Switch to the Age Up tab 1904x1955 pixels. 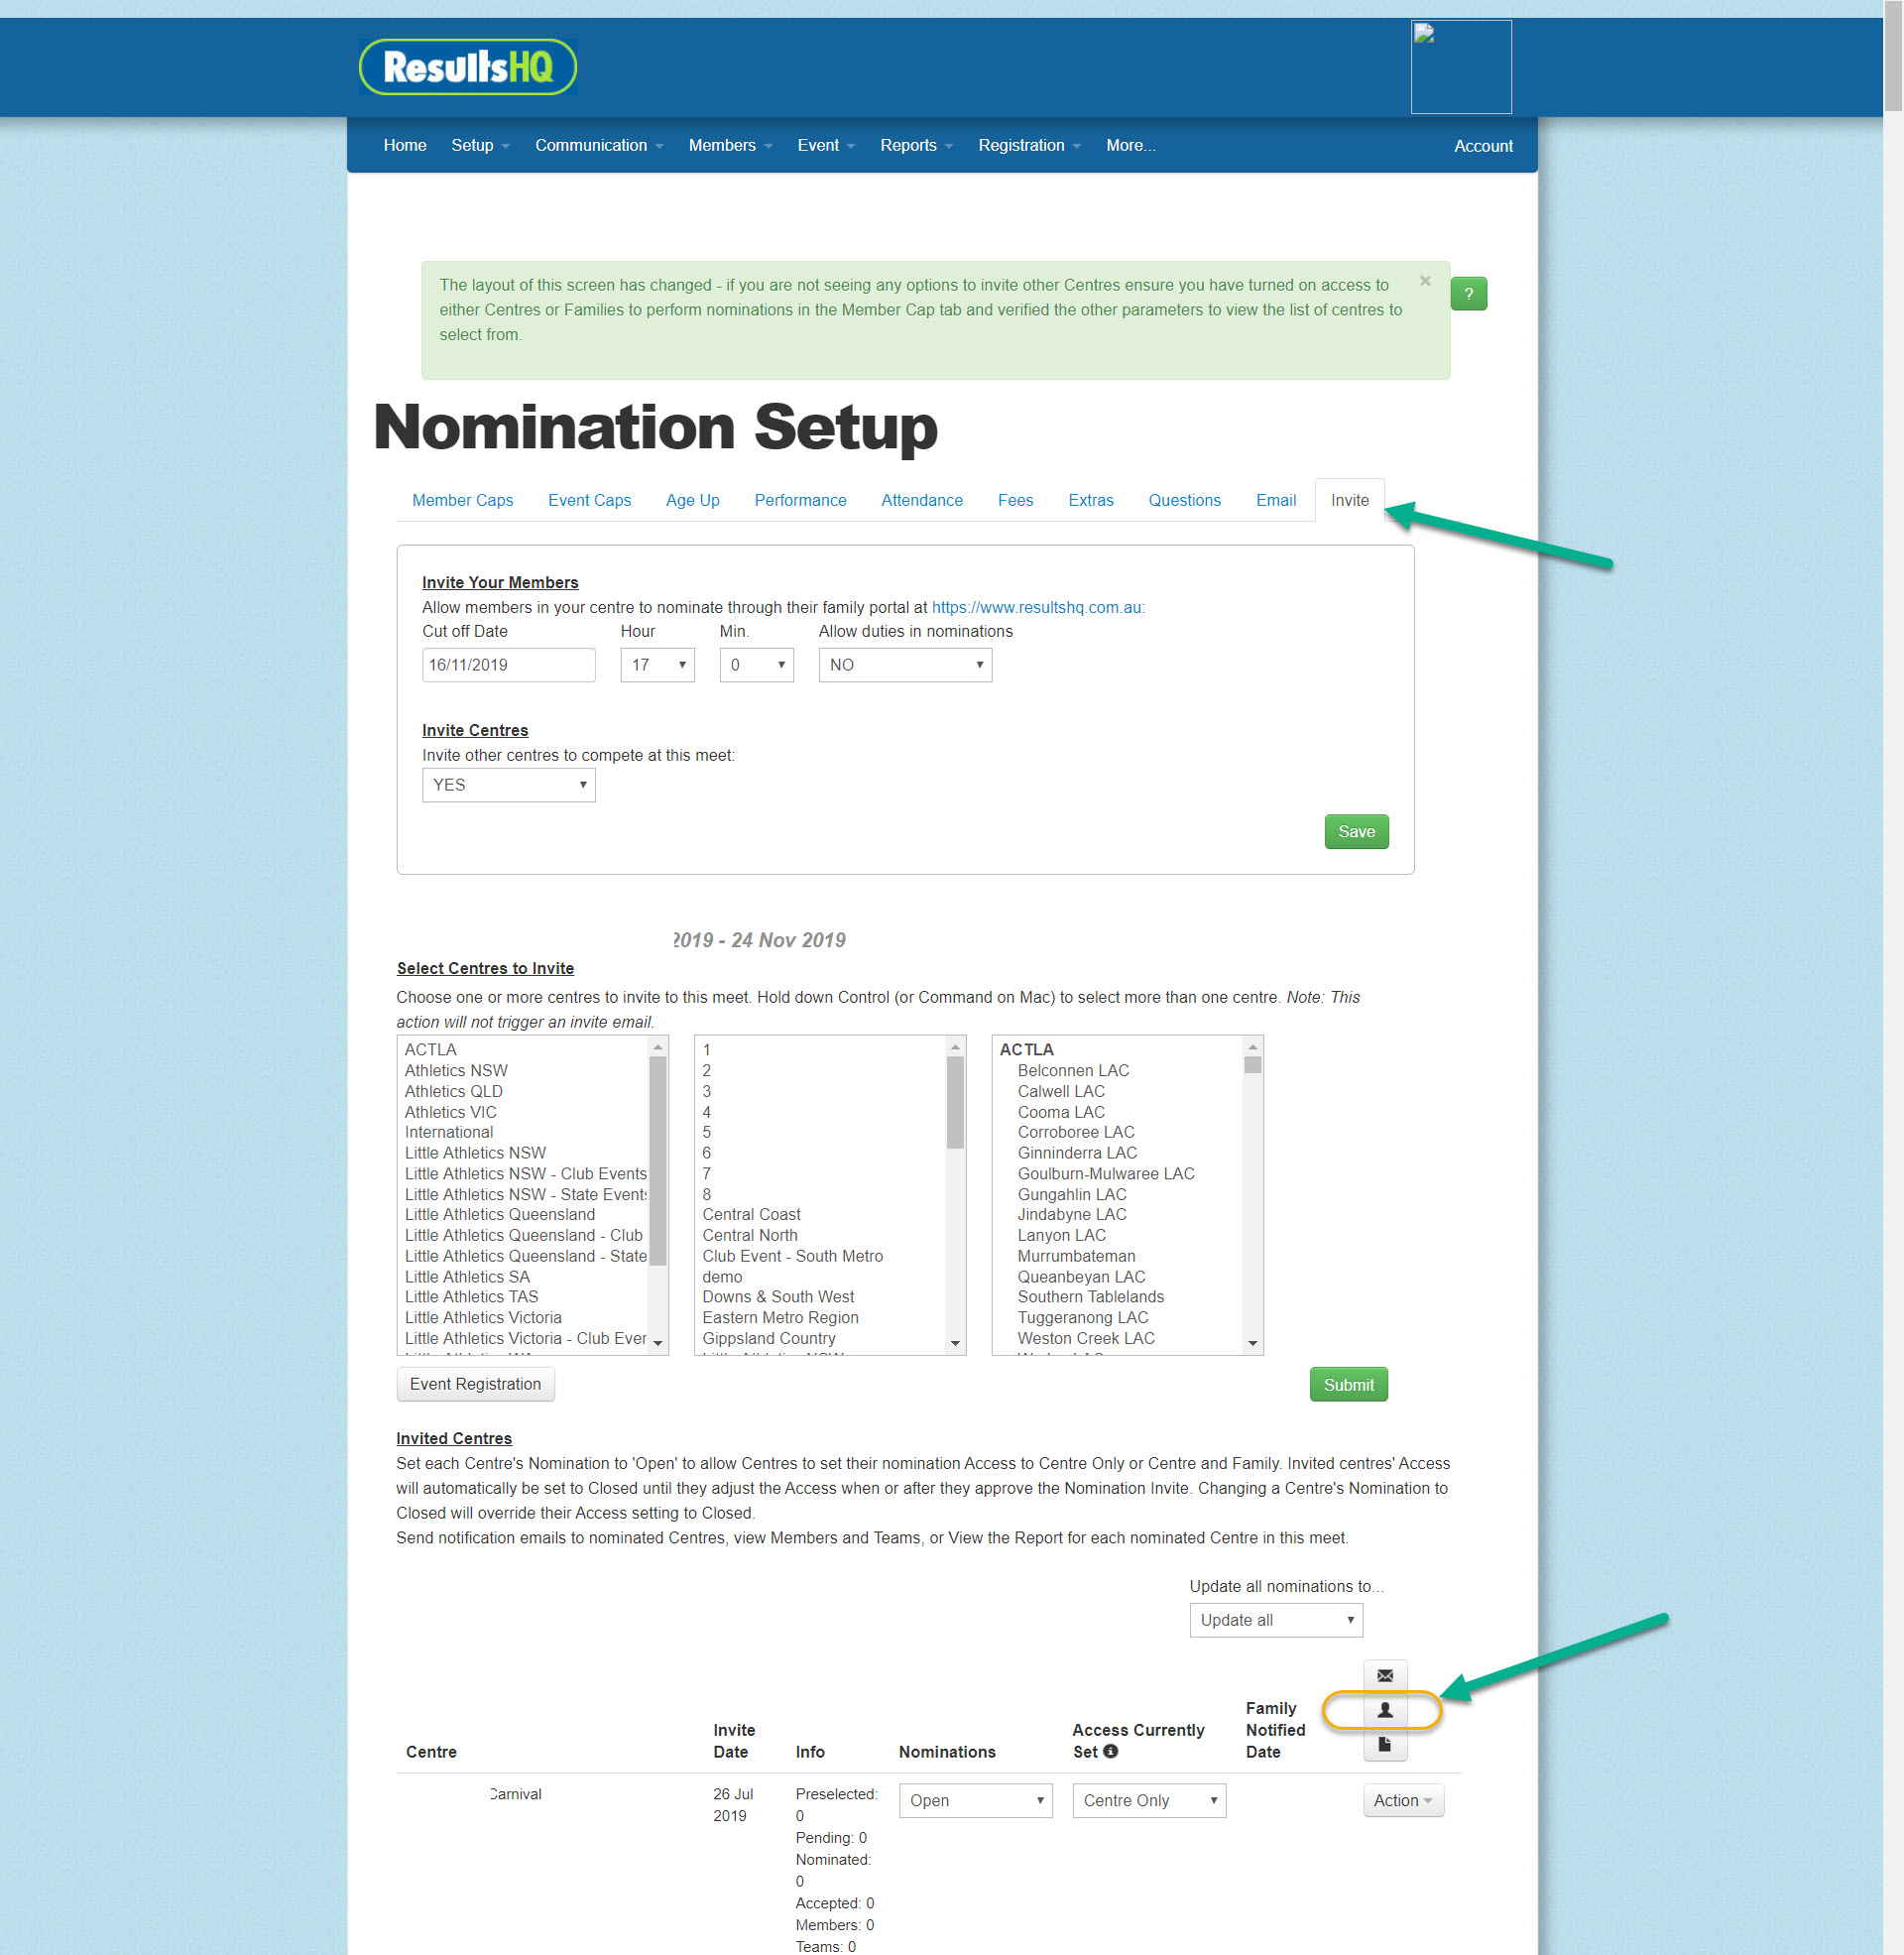pyautogui.click(x=692, y=500)
